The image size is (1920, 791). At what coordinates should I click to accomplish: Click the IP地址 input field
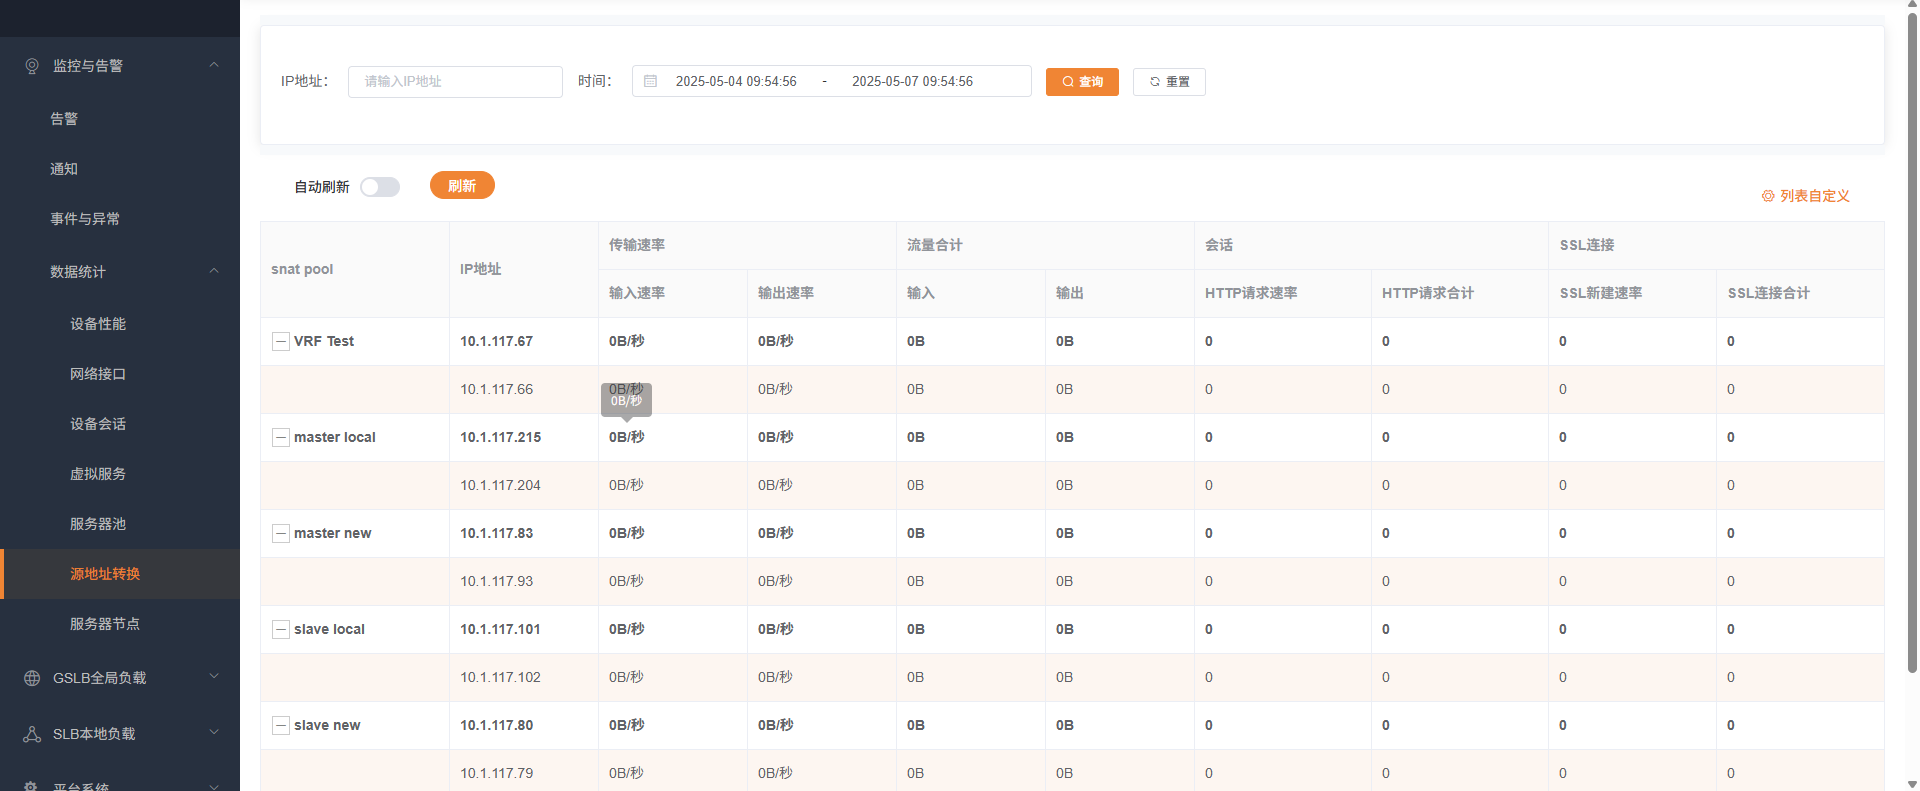click(x=455, y=82)
